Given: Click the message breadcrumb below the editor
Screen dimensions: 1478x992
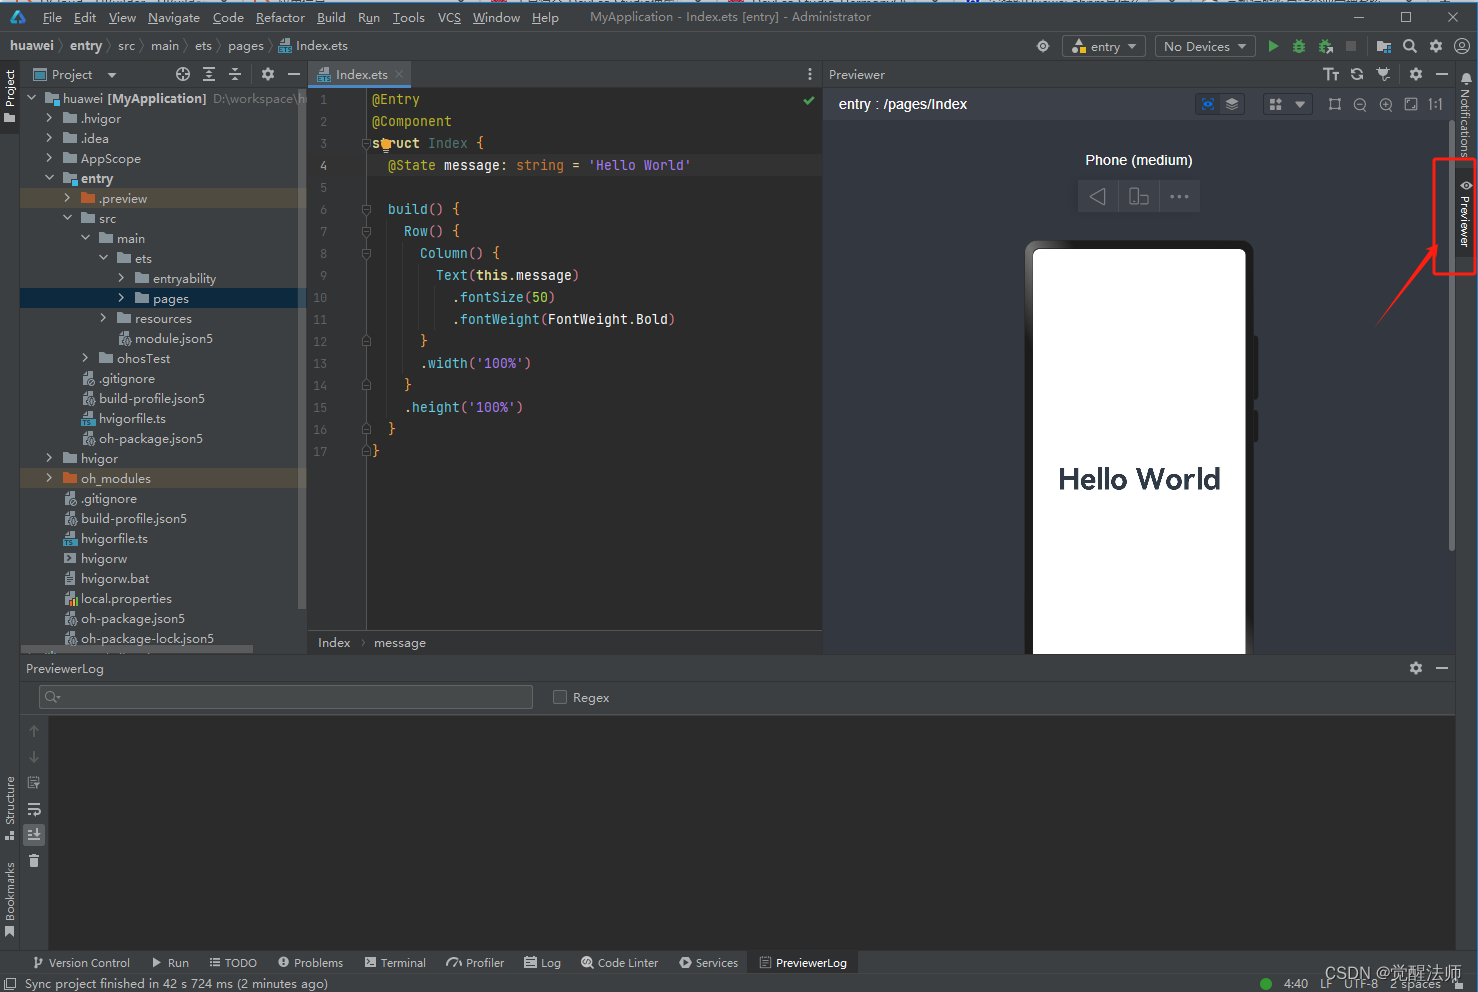Looking at the screenshot, I should pos(400,642).
